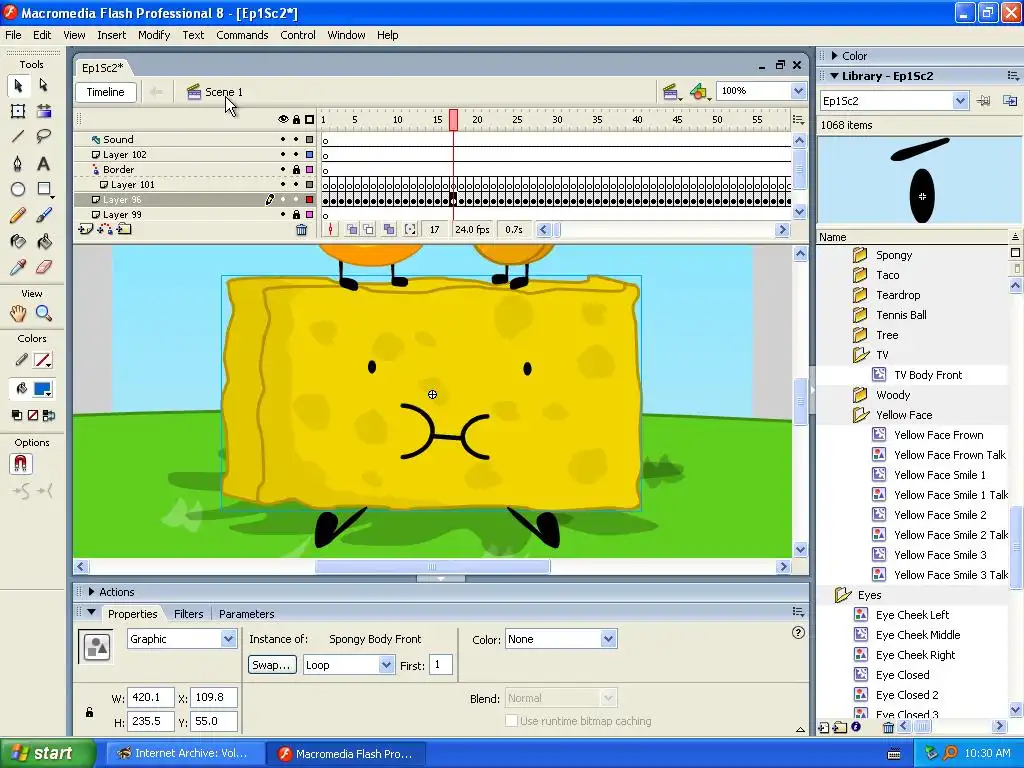Click the Add Motion Guide icon
This screenshot has width=1024, height=768.
pyautogui.click(x=104, y=229)
